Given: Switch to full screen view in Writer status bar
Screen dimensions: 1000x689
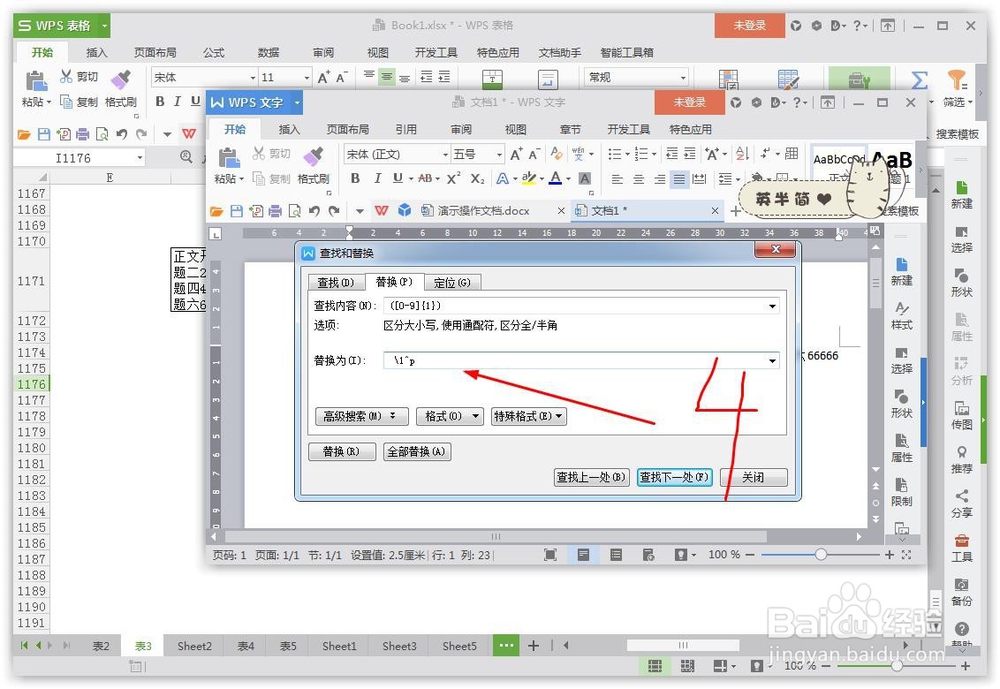Looking at the screenshot, I should (x=550, y=555).
